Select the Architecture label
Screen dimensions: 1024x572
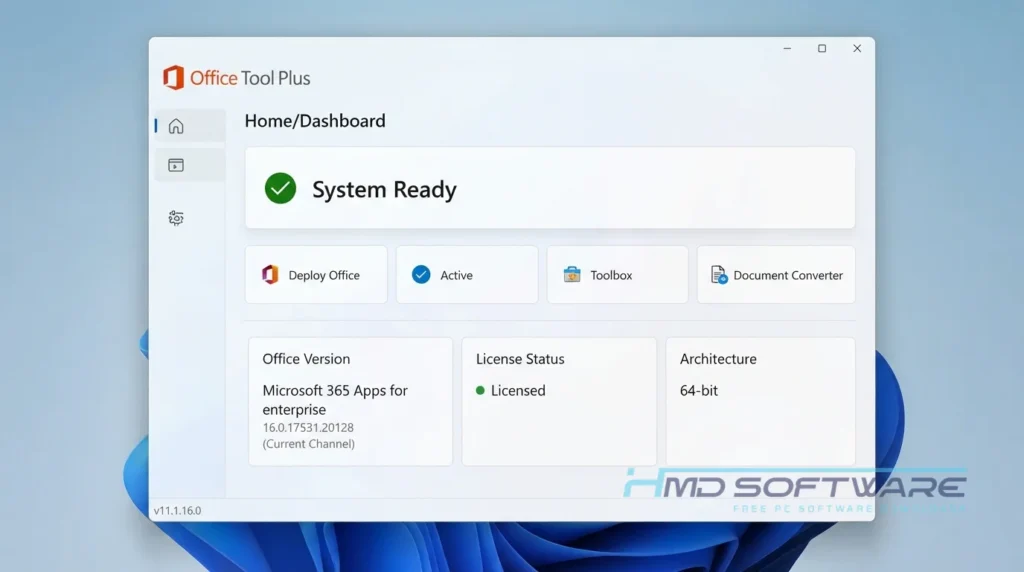(x=718, y=358)
